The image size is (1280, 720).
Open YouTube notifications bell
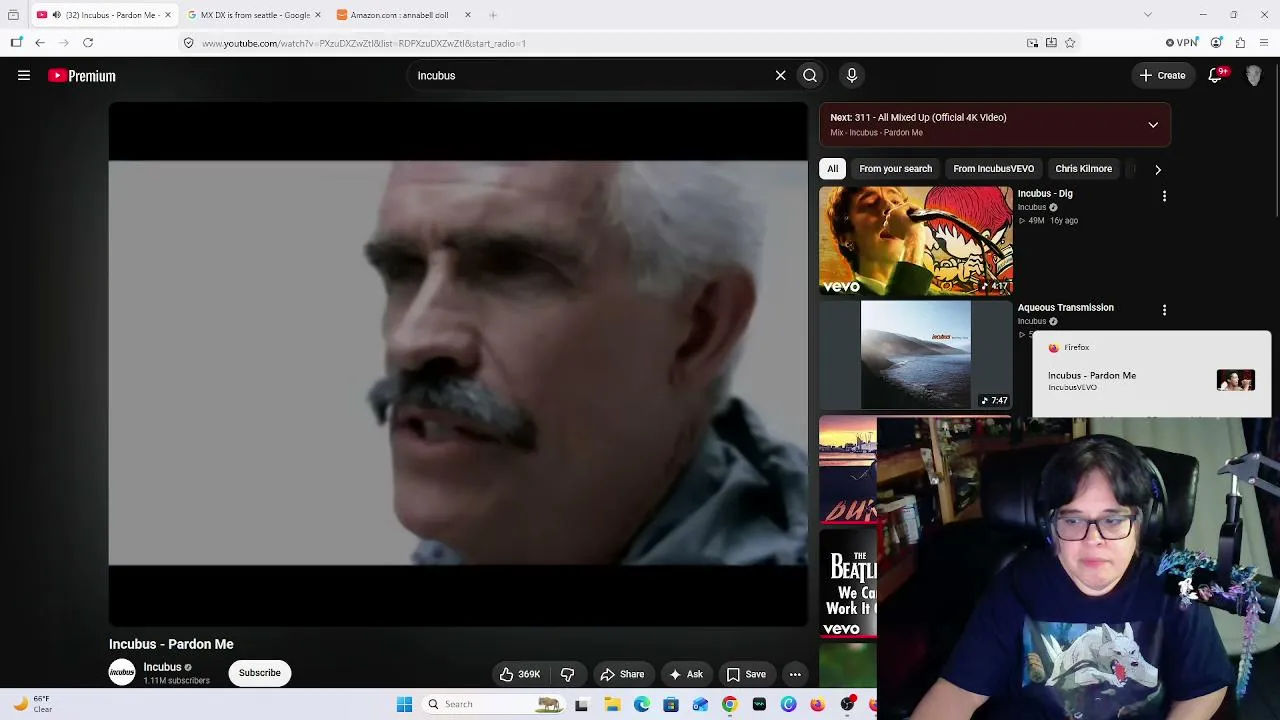[x=1216, y=75]
